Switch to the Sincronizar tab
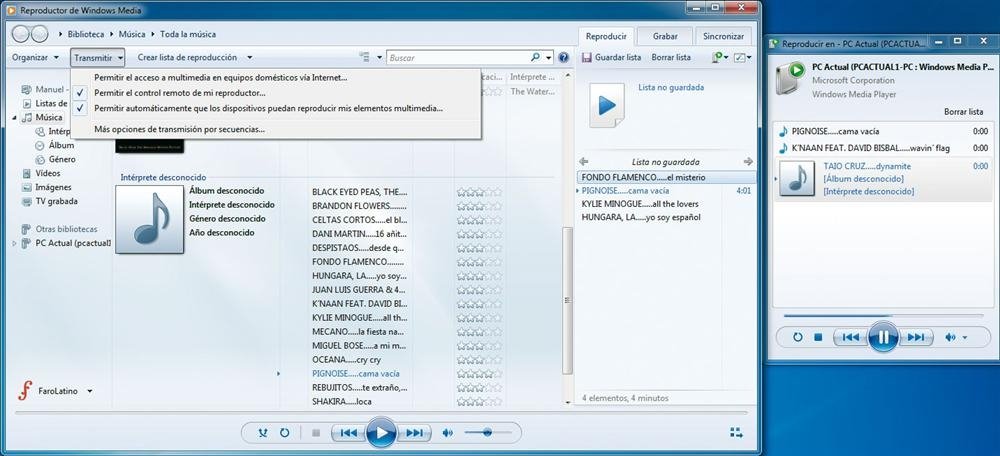This screenshot has height=456, width=1000. (x=723, y=36)
